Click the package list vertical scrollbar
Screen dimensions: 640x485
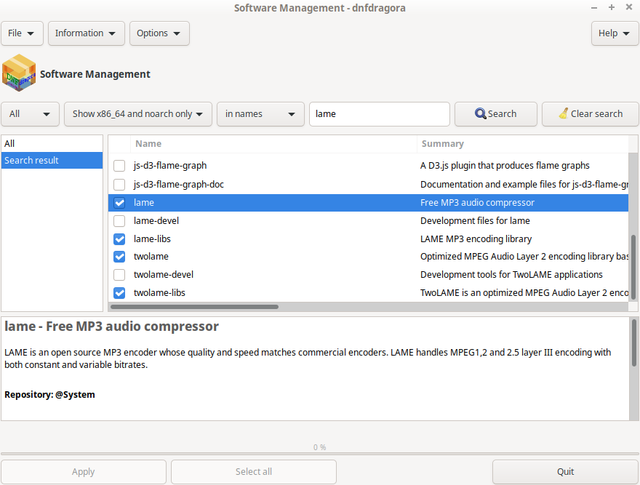(x=633, y=267)
